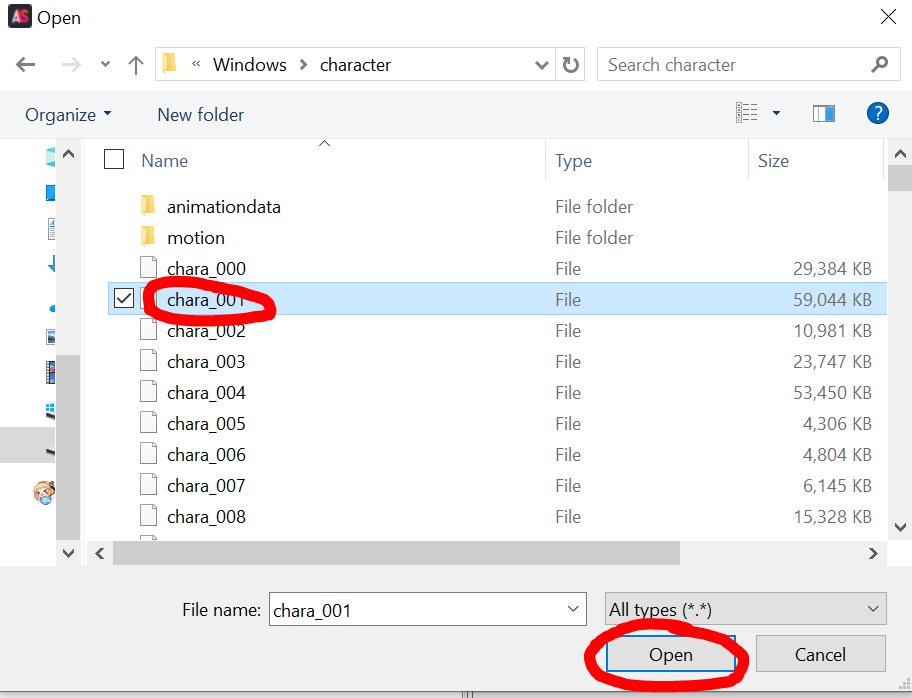Go up one folder level

(x=136, y=65)
